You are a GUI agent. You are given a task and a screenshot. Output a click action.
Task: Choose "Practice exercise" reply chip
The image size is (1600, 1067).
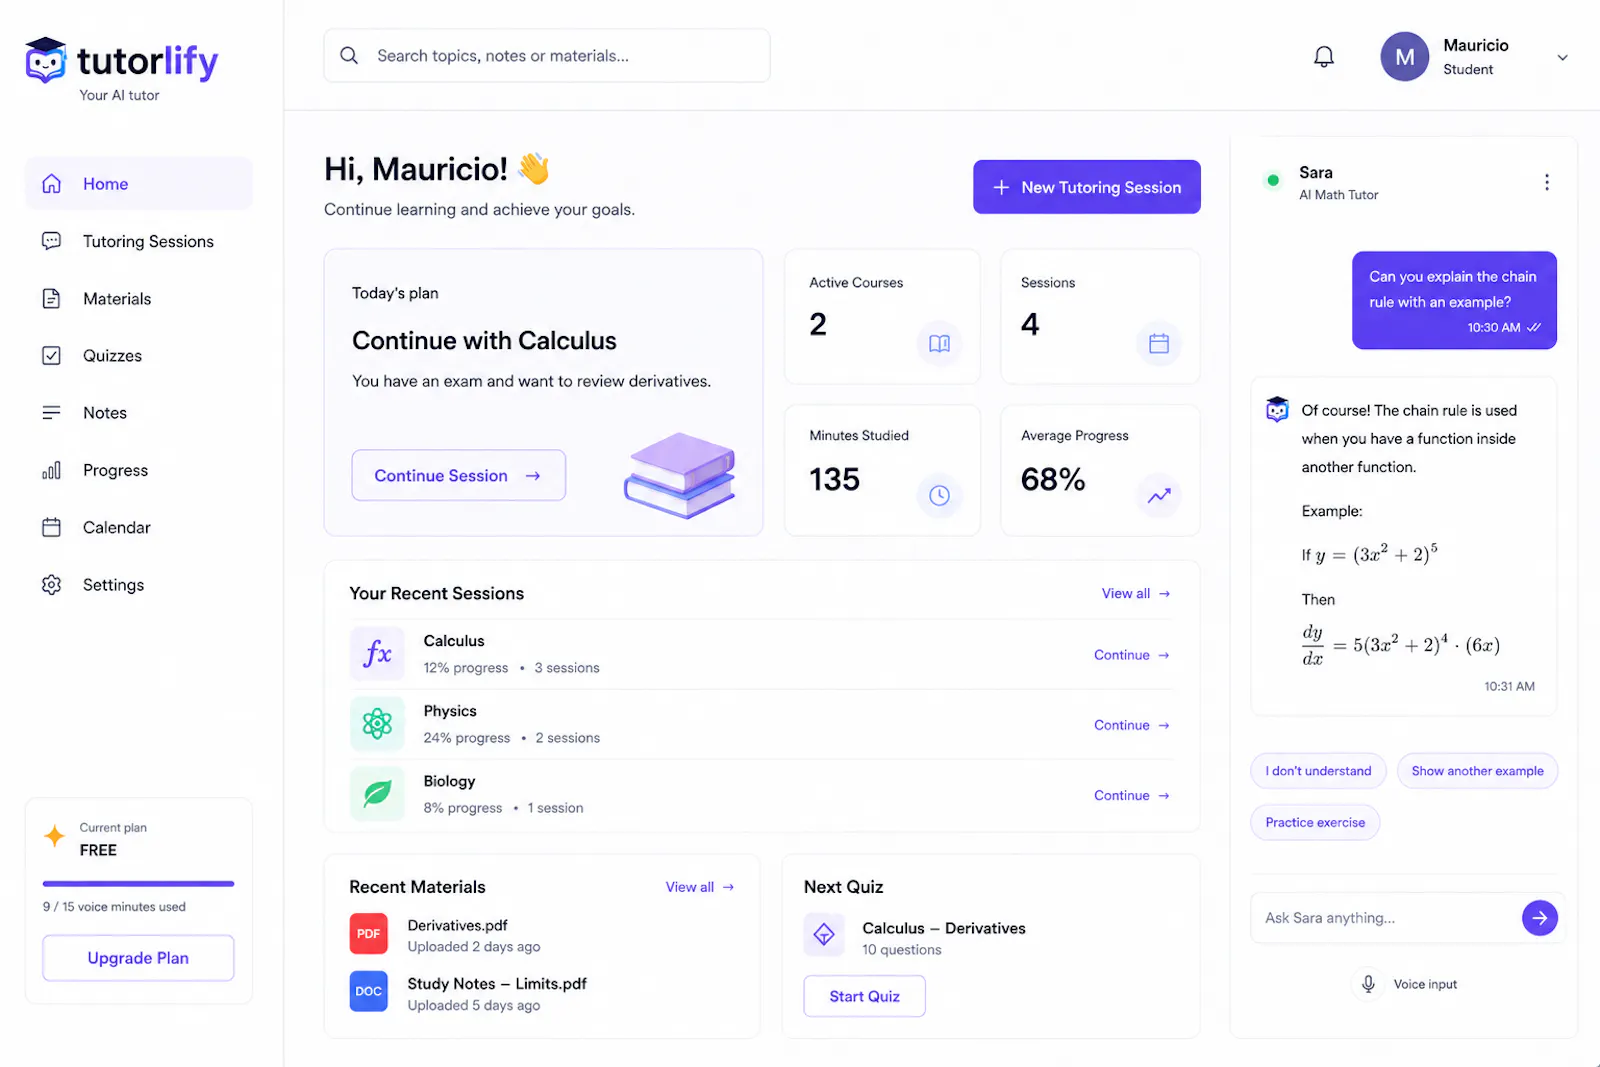tap(1315, 822)
